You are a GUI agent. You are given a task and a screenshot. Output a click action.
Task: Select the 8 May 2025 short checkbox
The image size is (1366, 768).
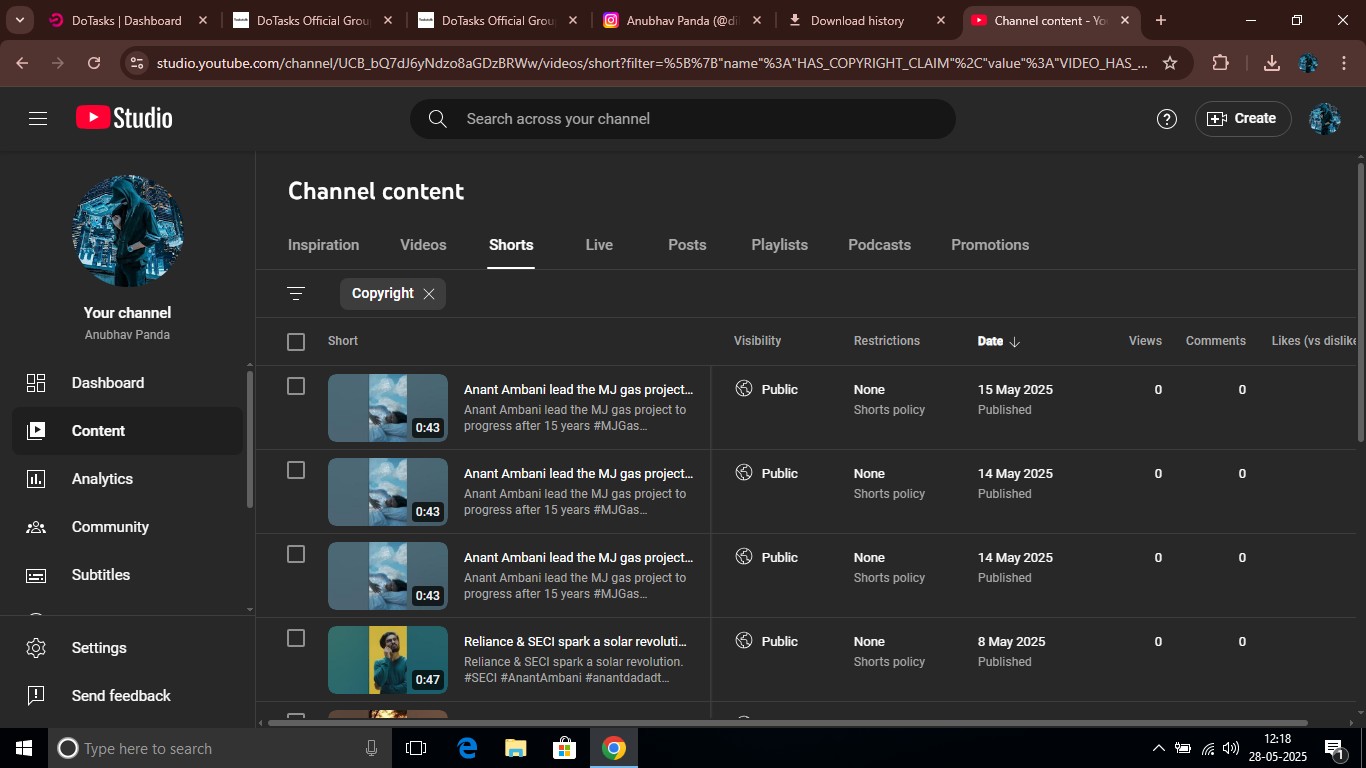coord(296,638)
